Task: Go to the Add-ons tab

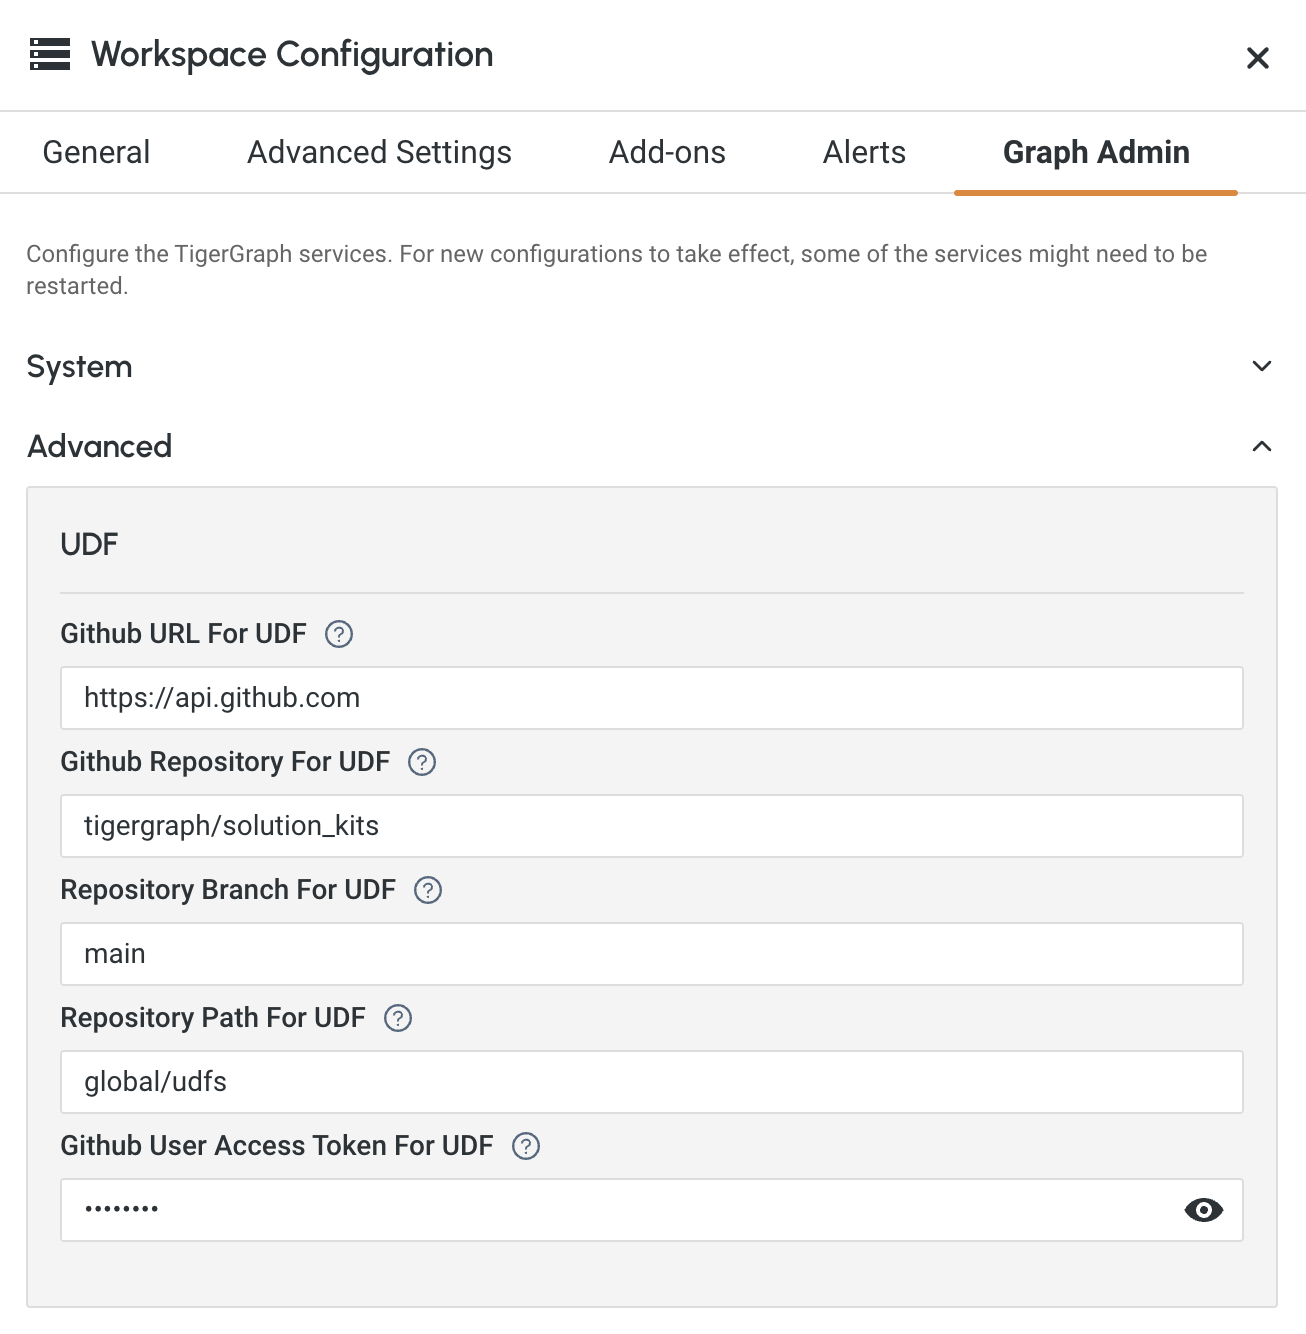Action: click(666, 152)
